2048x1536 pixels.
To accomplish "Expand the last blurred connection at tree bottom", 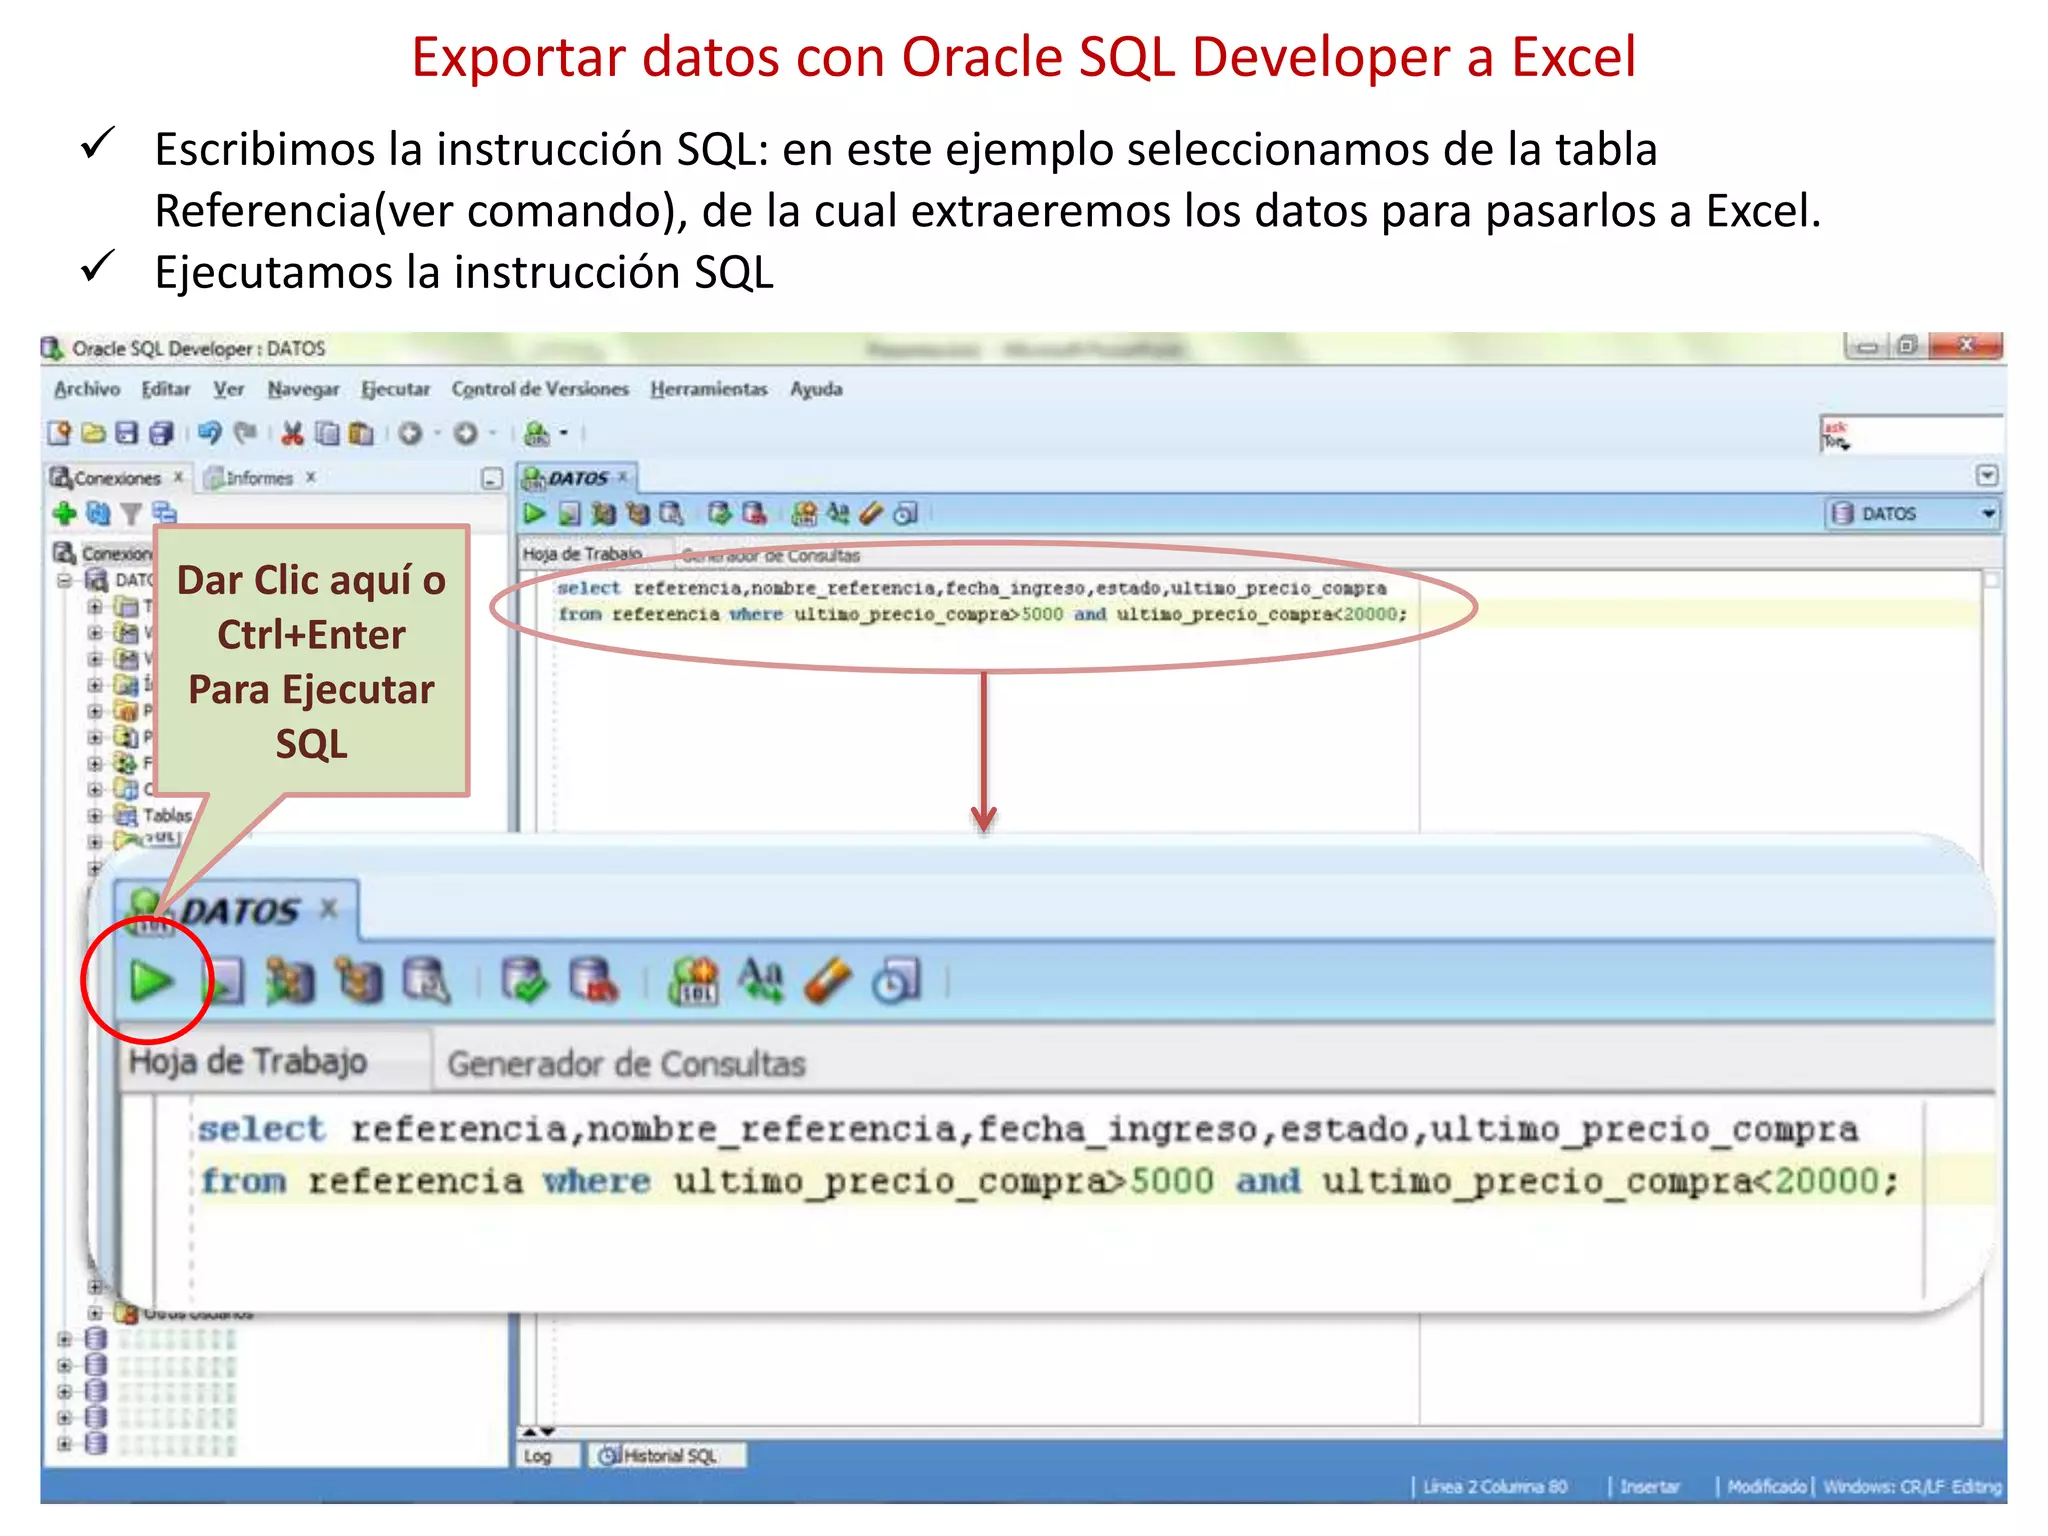I will pos(65,1443).
